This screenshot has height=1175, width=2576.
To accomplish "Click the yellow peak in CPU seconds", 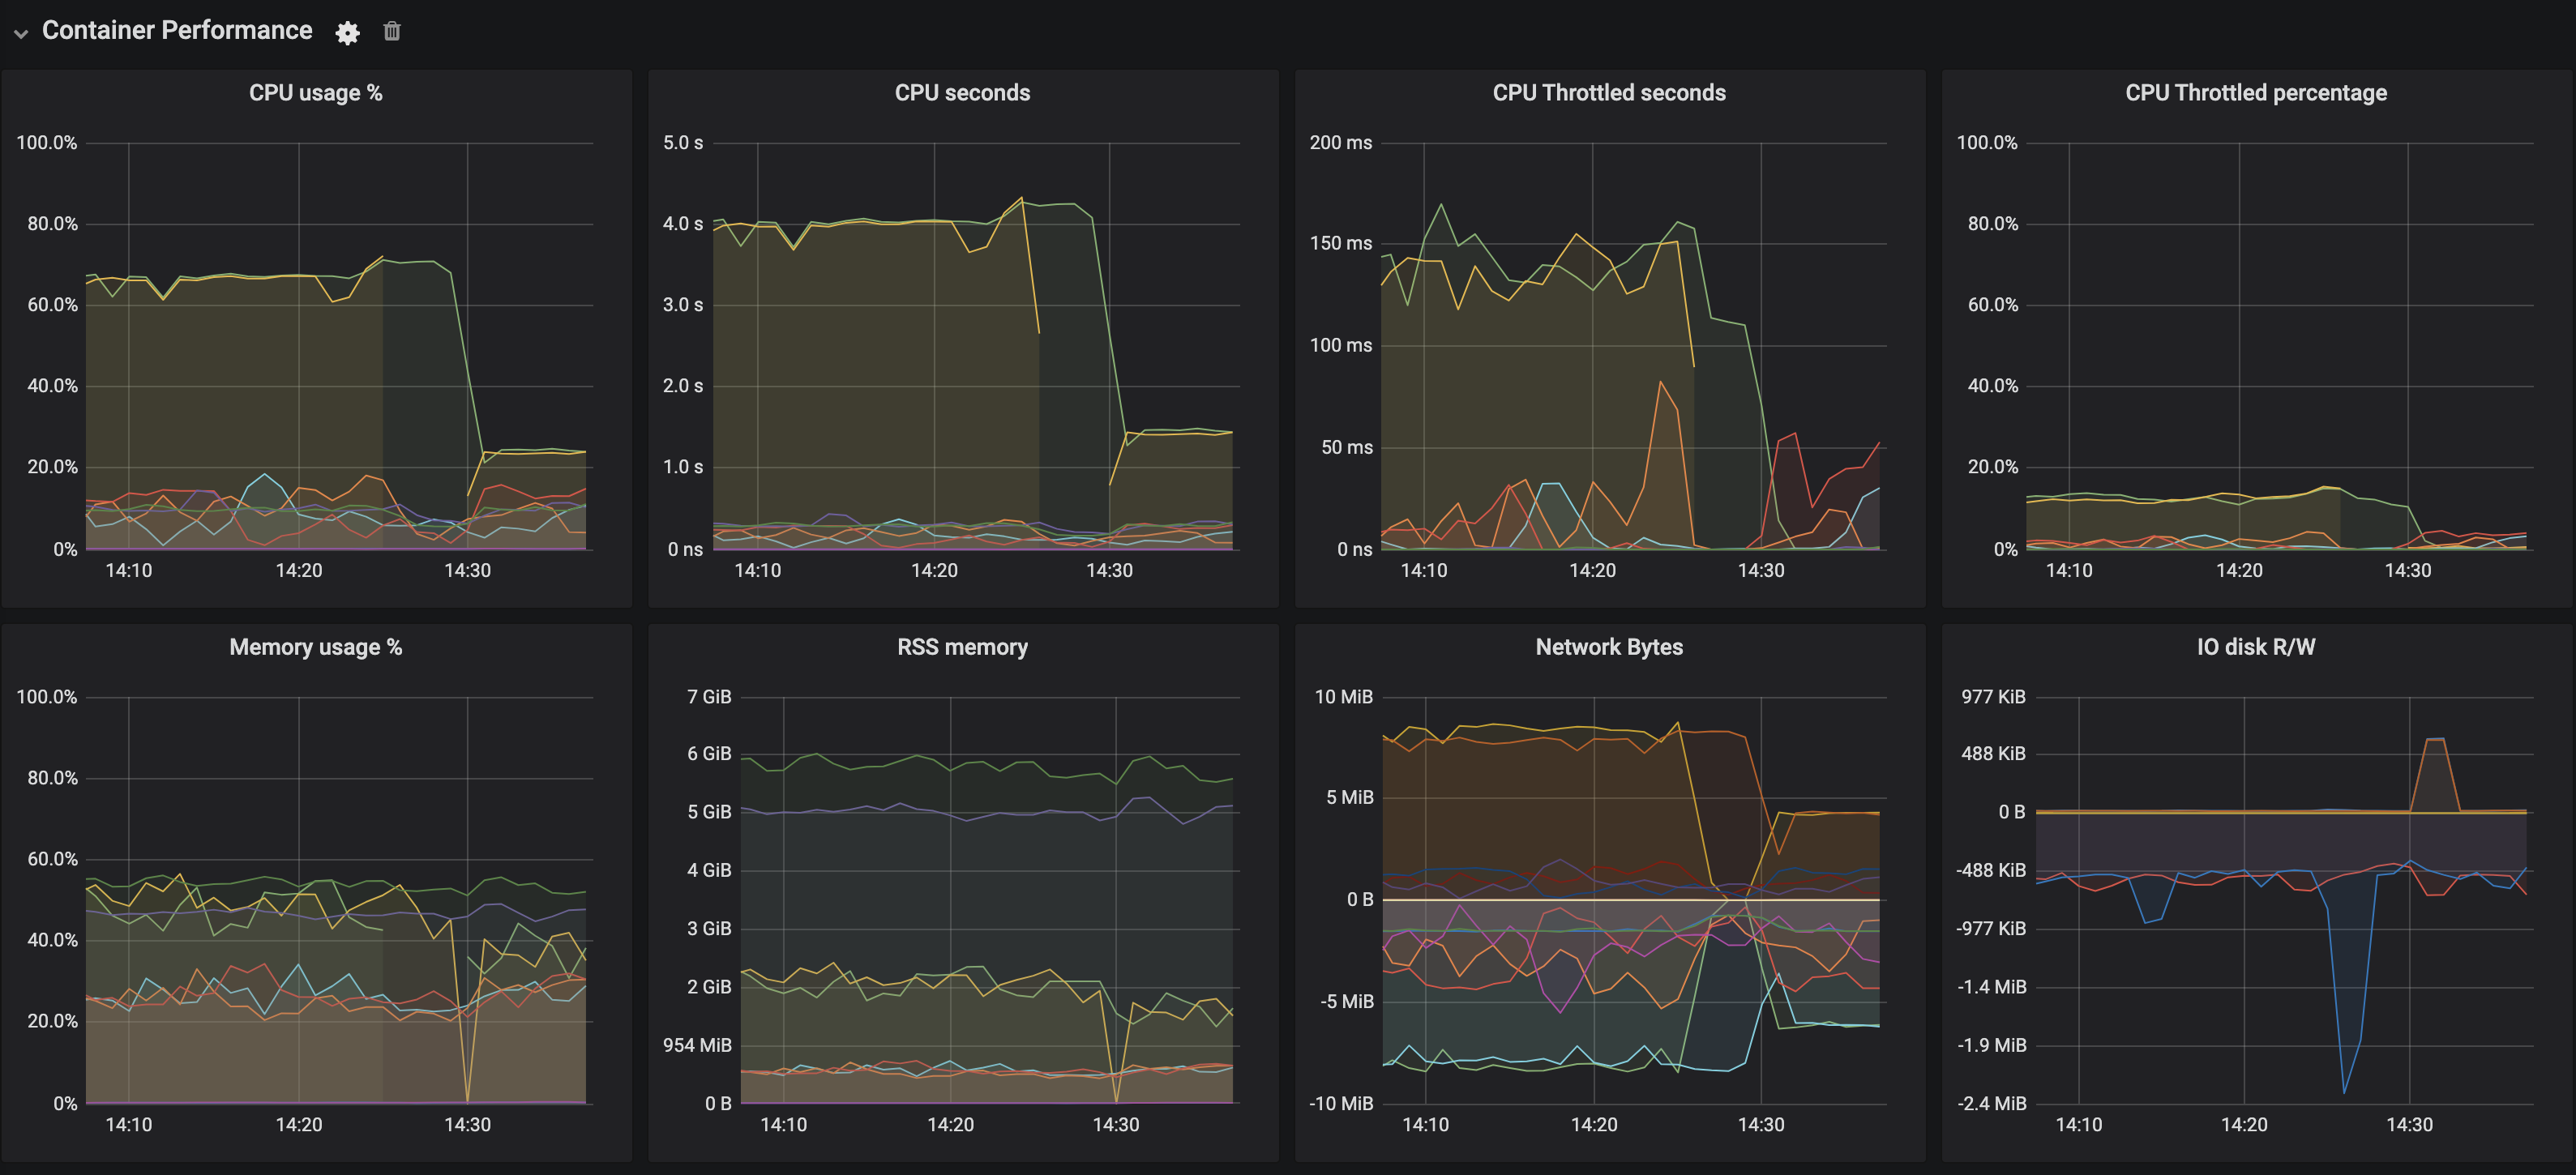I will [x=1022, y=198].
